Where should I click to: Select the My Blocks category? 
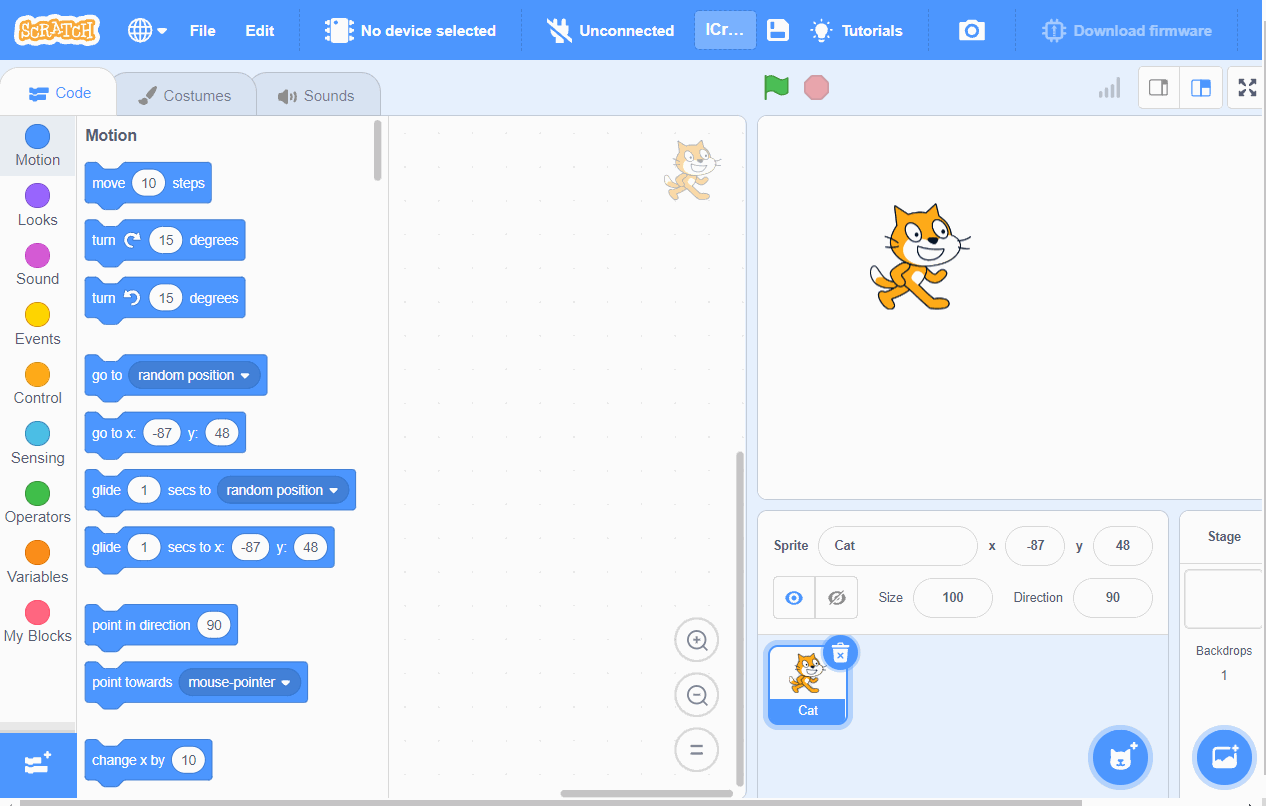click(37, 622)
